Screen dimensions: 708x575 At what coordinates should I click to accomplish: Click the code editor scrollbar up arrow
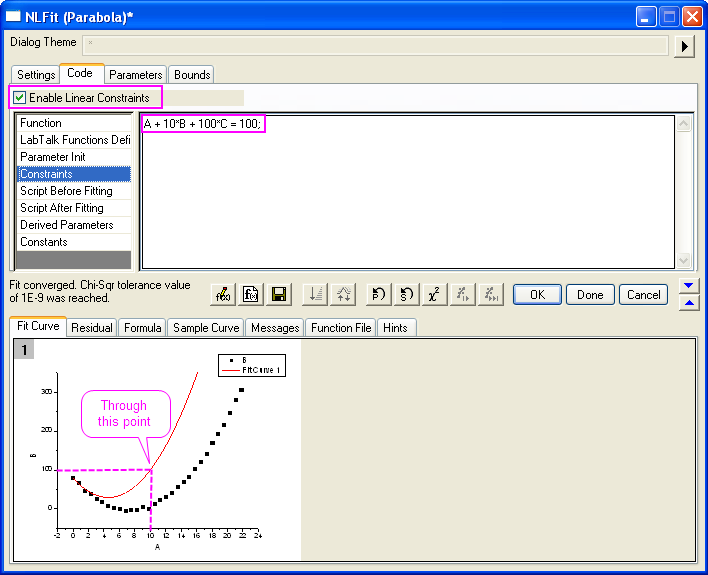point(684,125)
